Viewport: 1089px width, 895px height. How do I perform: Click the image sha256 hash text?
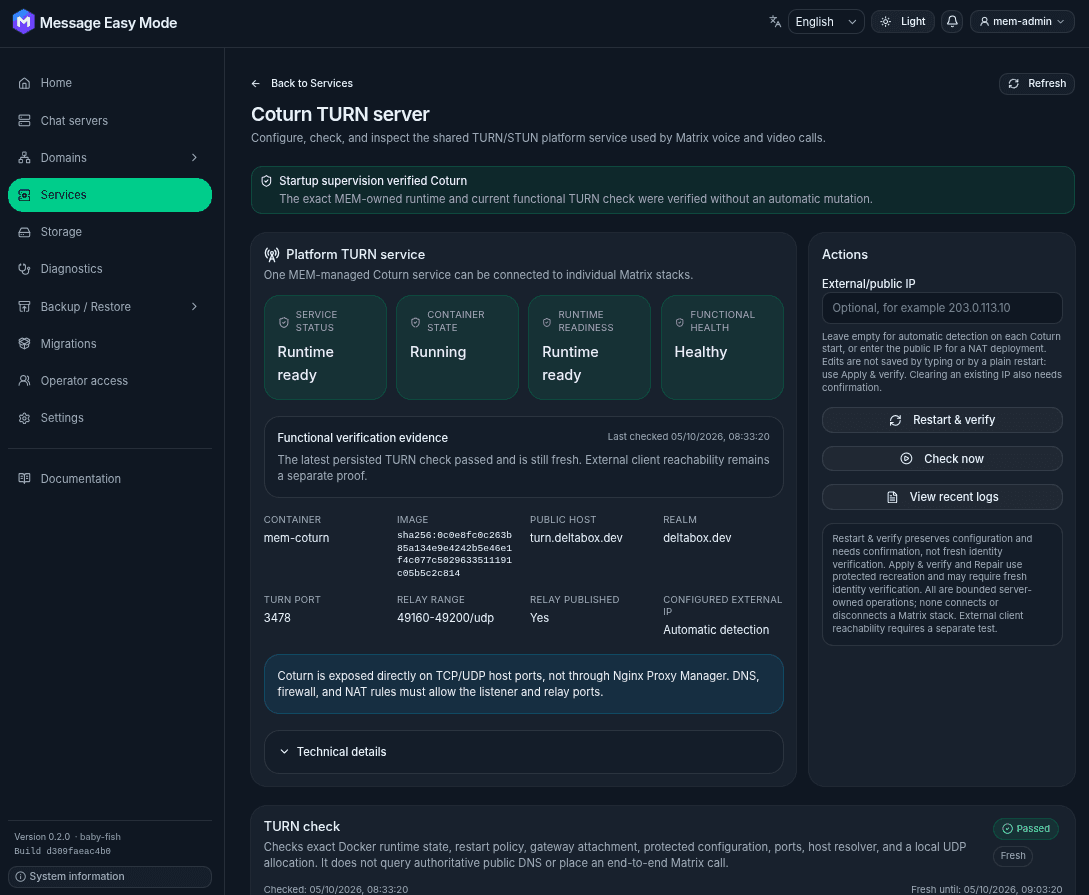pyautogui.click(x=454, y=554)
